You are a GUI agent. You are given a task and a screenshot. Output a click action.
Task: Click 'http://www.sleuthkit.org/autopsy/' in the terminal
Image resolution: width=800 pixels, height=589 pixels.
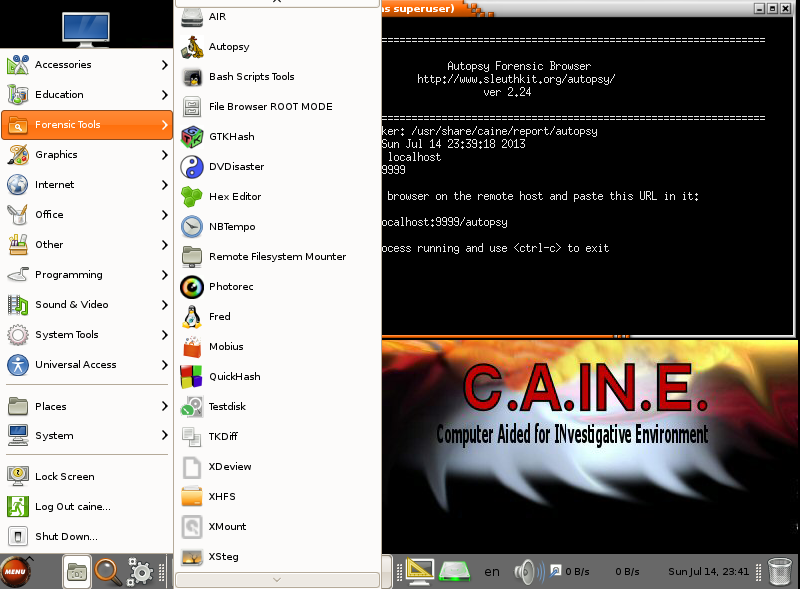pos(516,79)
